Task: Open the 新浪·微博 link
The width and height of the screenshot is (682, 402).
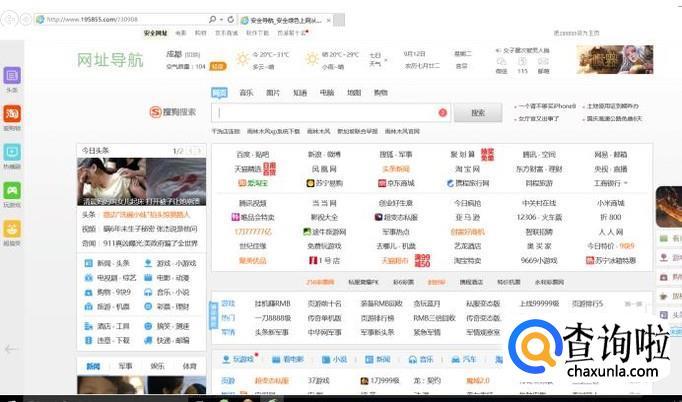Action: (x=324, y=154)
